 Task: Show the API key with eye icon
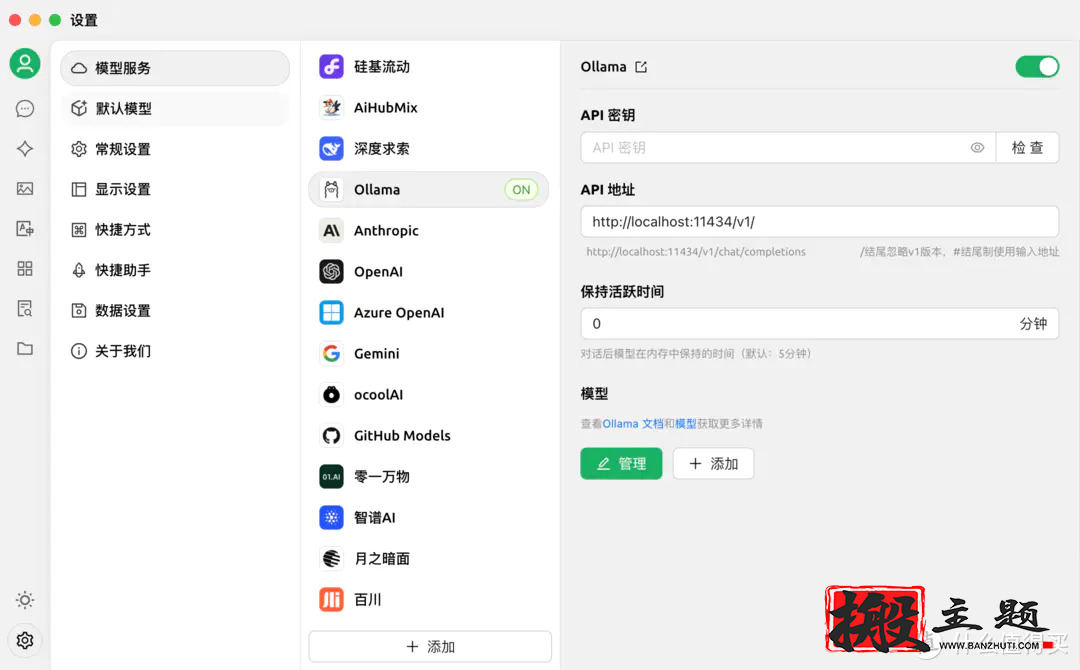point(977,147)
